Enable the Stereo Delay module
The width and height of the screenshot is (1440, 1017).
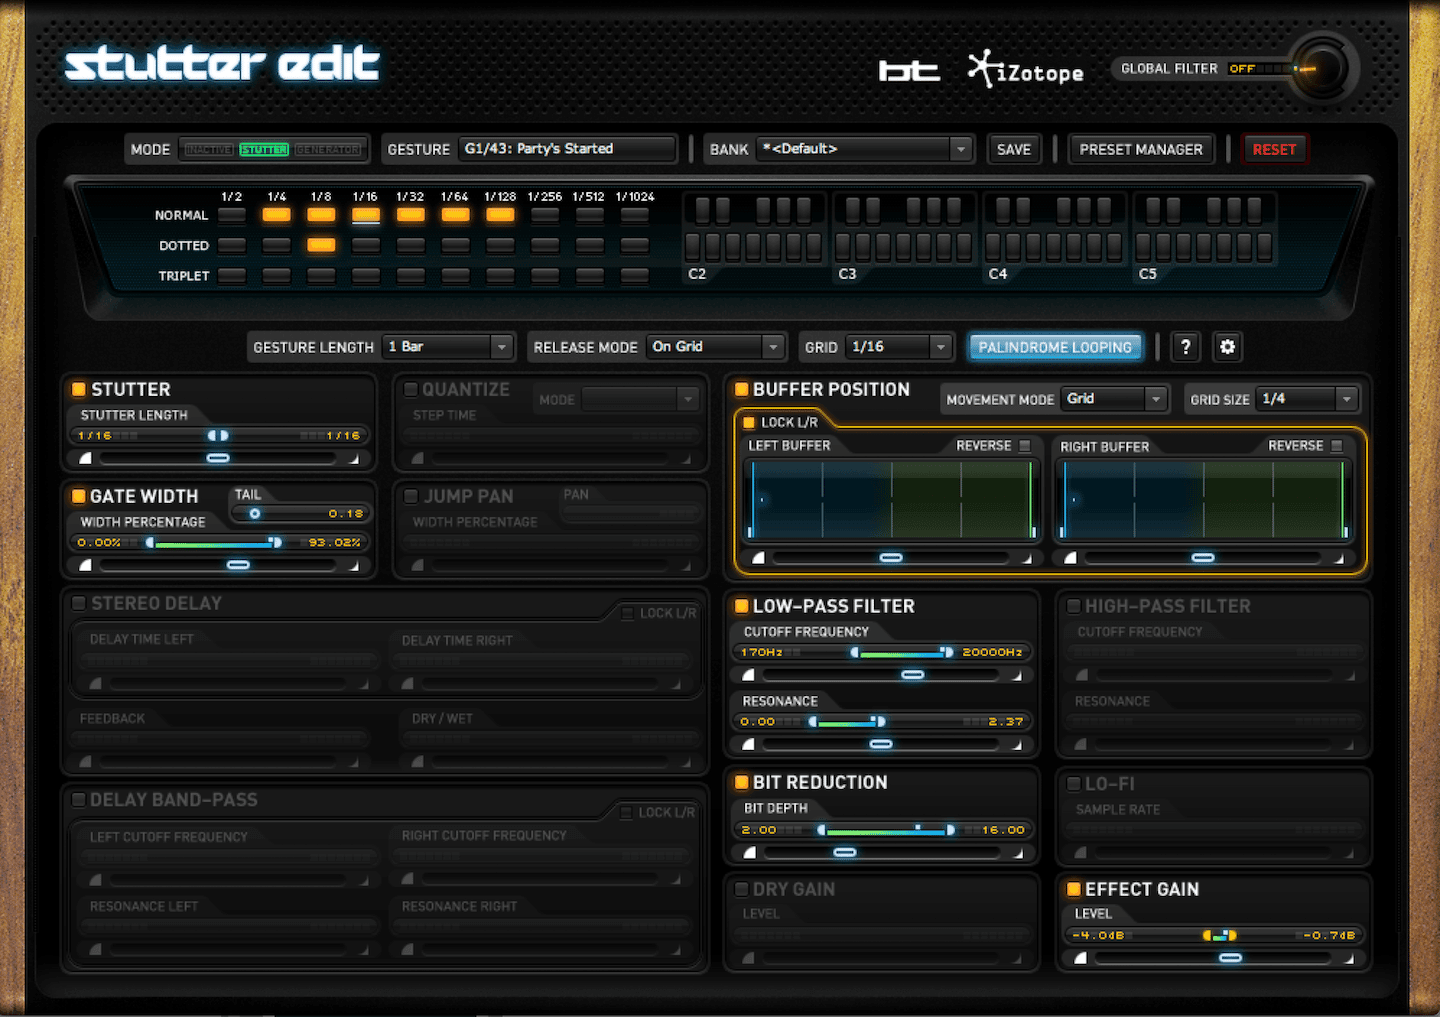78,603
